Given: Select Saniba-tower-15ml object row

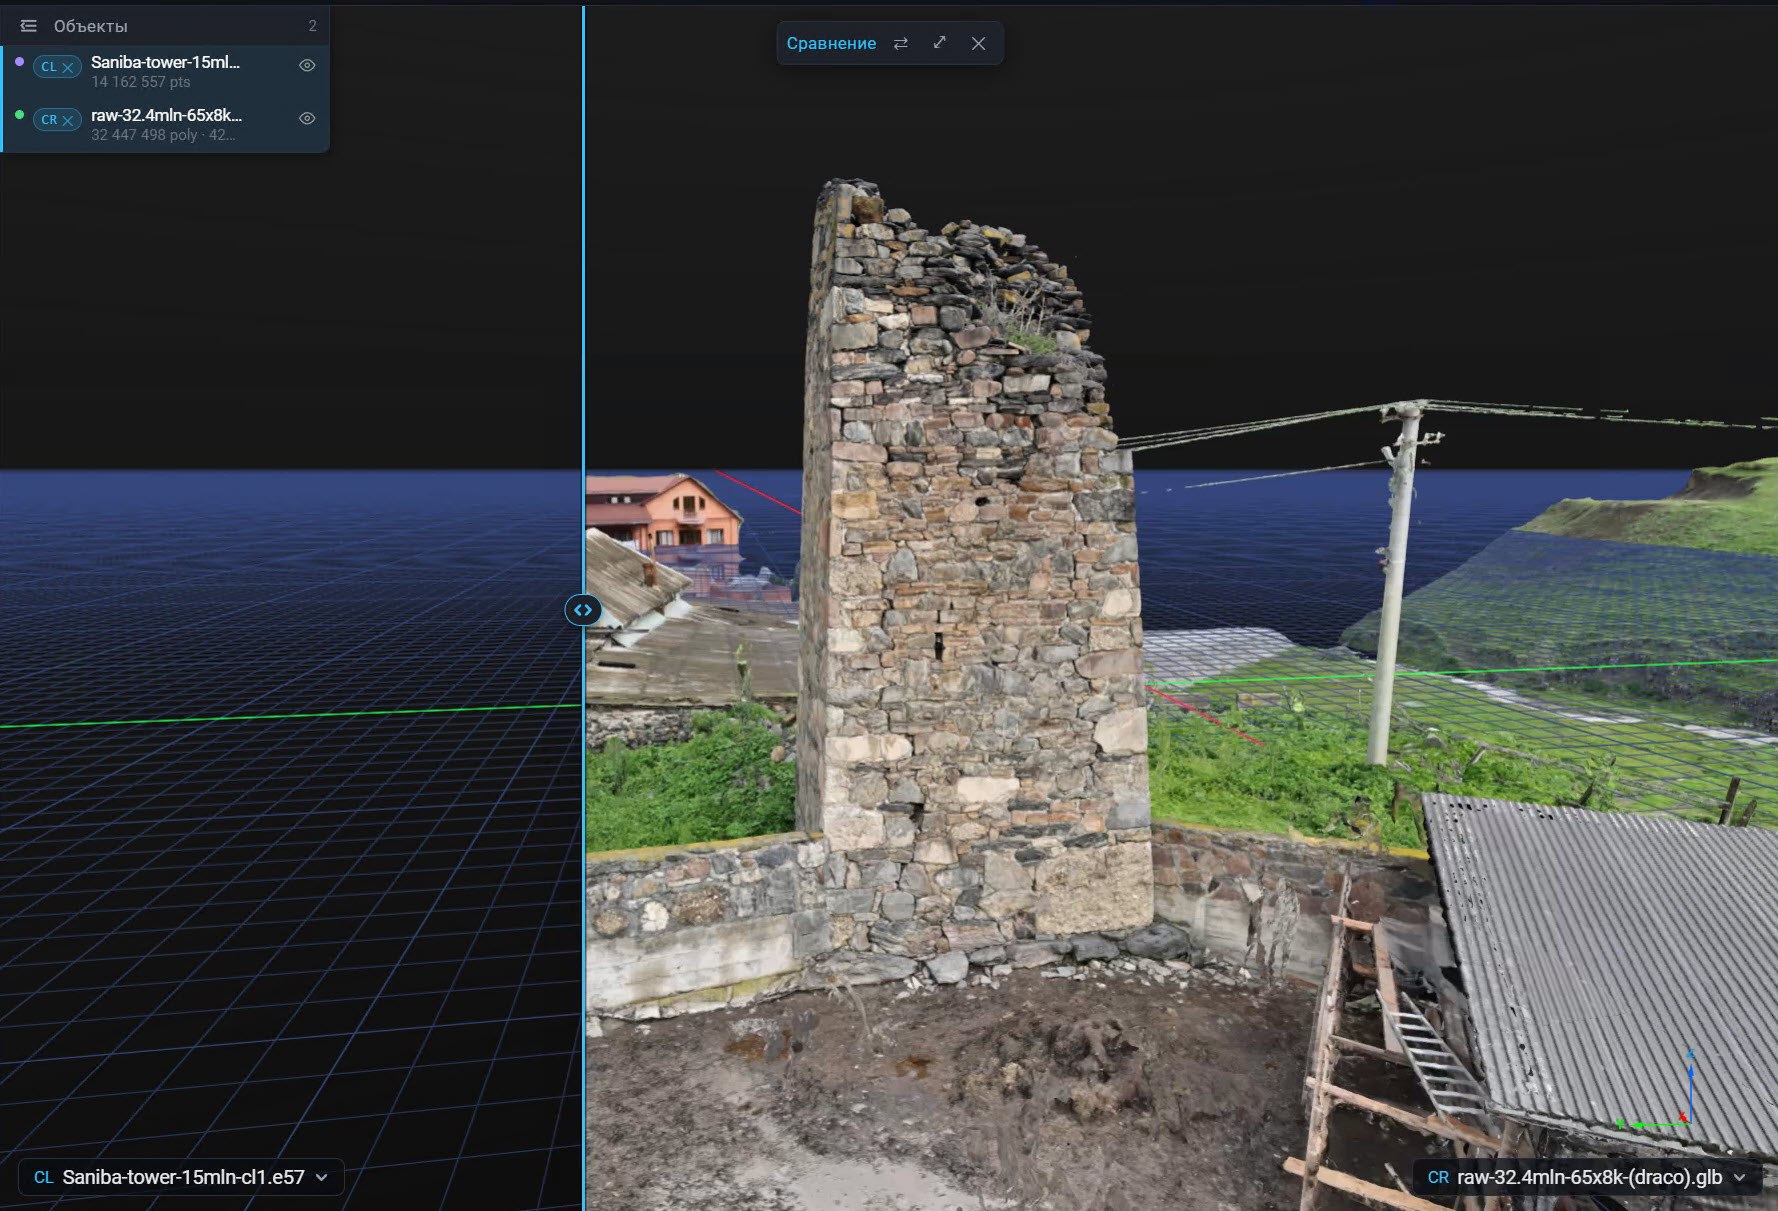Looking at the screenshot, I should (166, 71).
